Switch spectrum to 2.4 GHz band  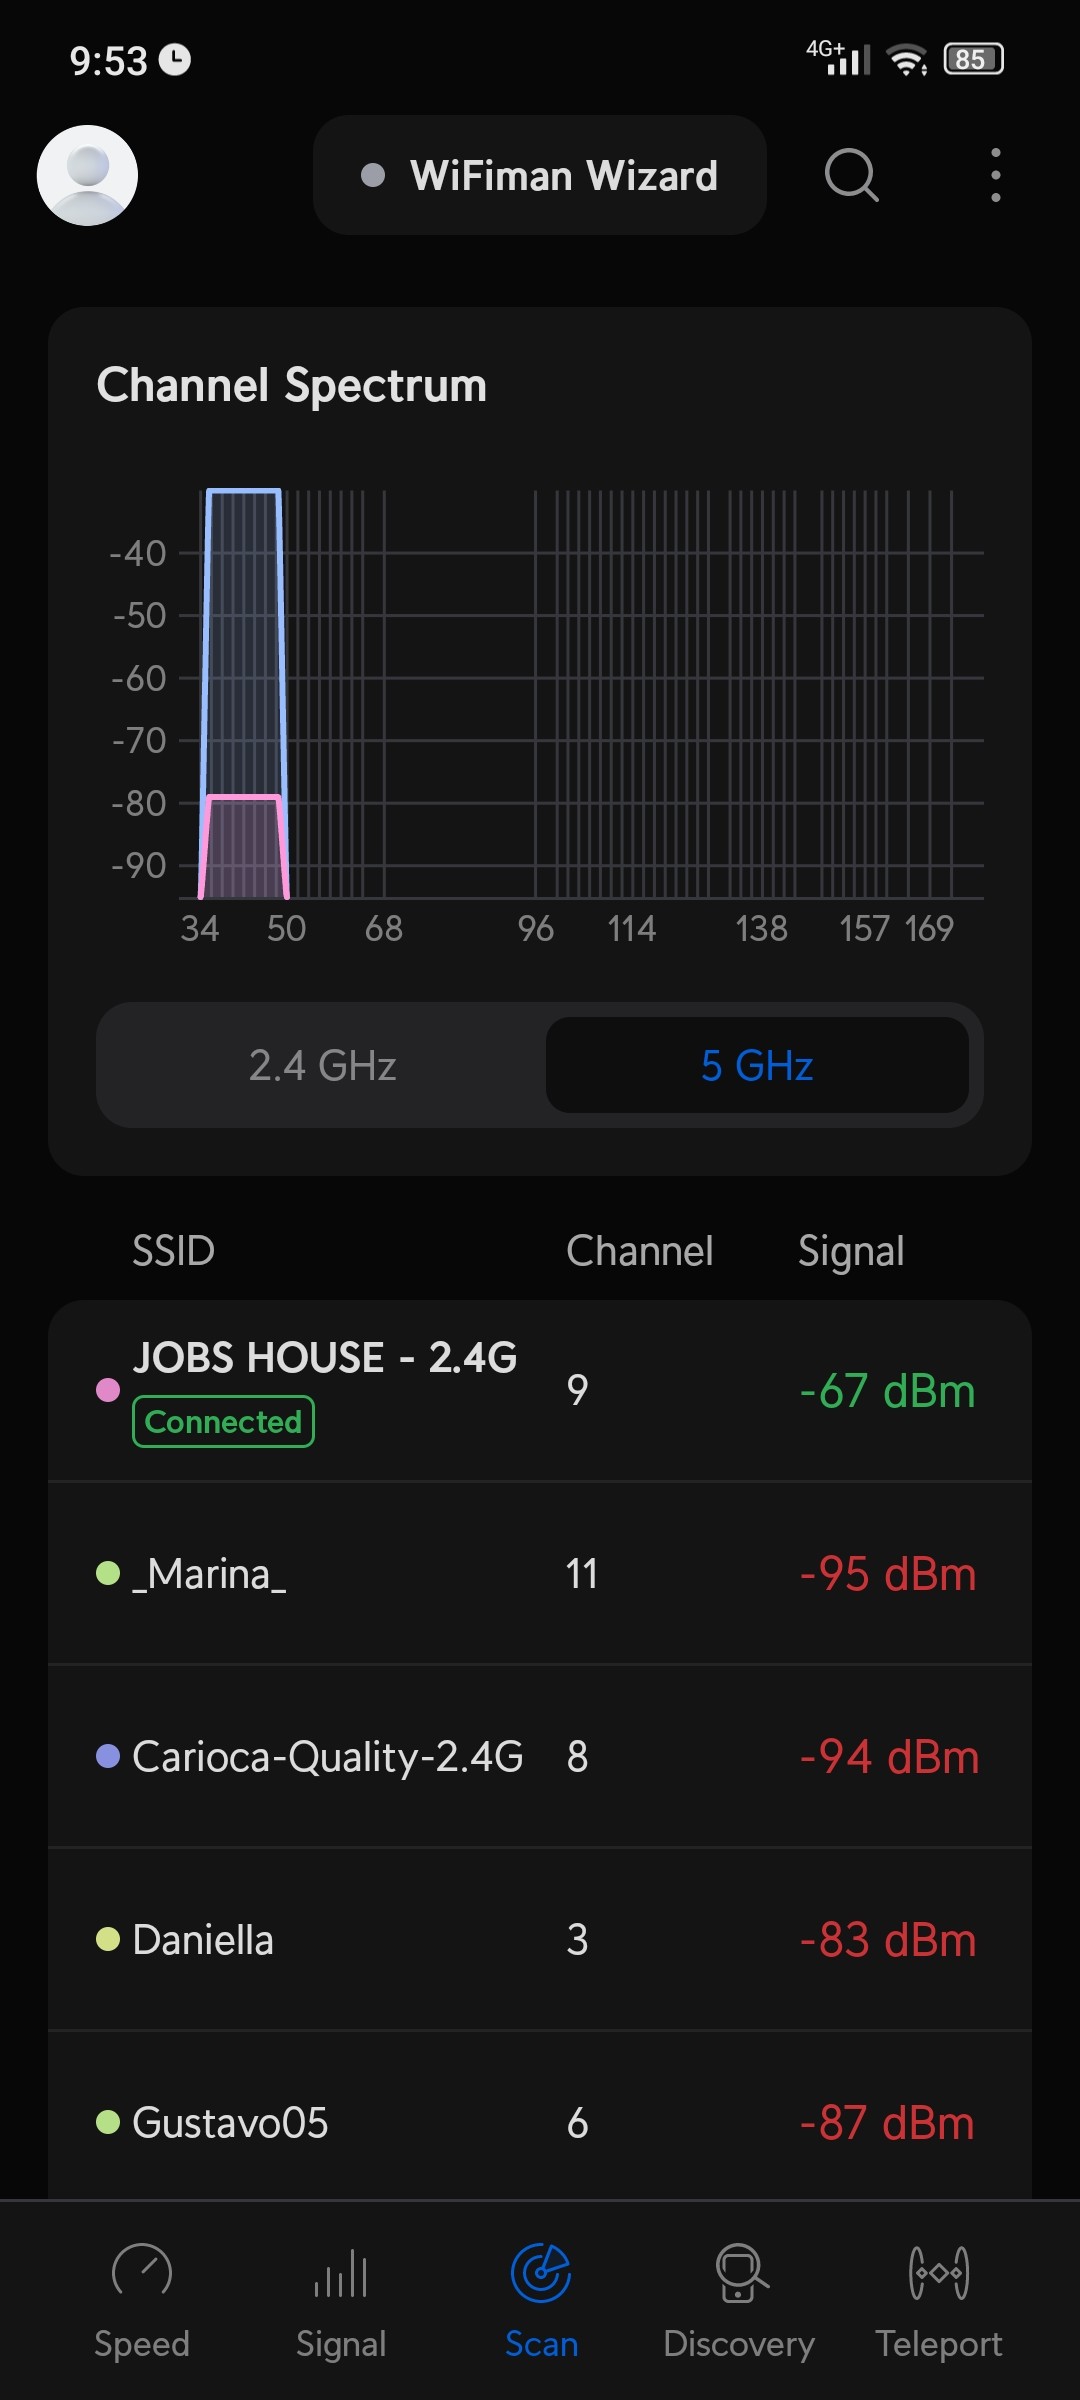(x=322, y=1065)
